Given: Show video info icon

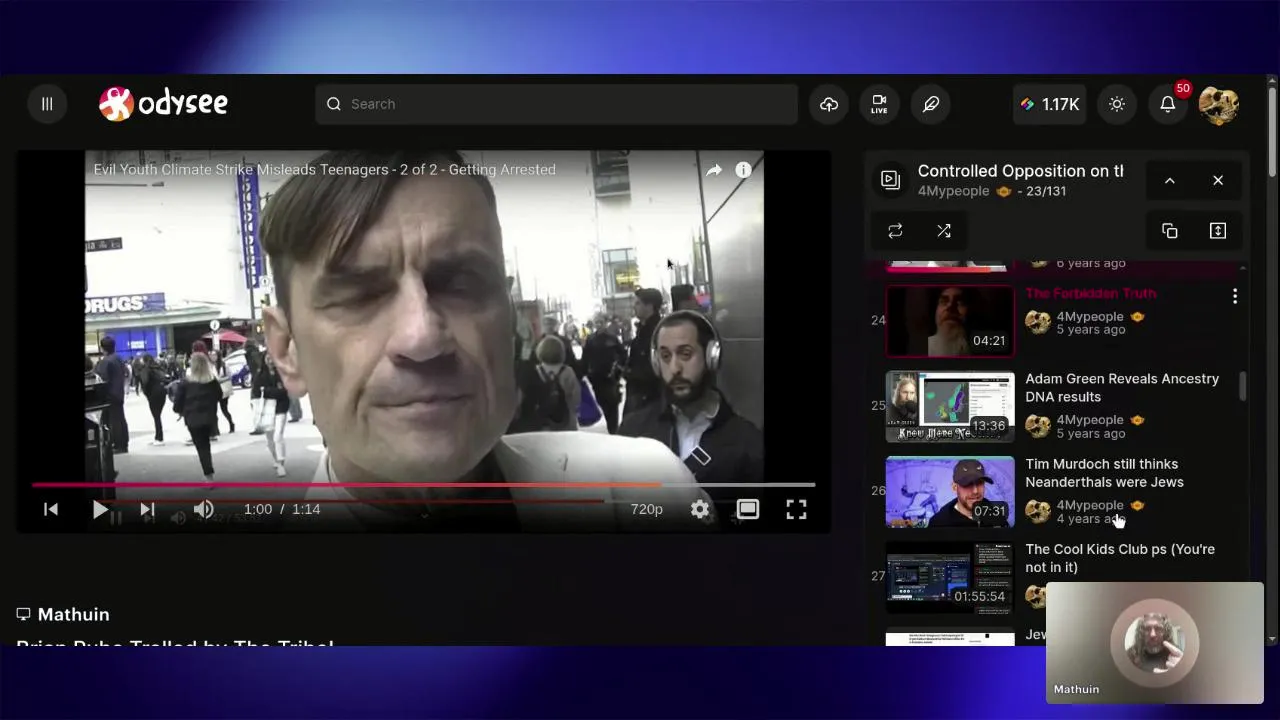Looking at the screenshot, I should pyautogui.click(x=743, y=170).
